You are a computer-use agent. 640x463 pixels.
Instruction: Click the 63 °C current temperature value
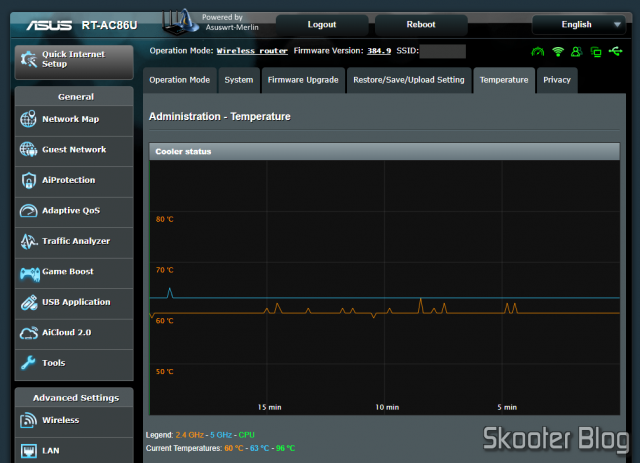click(260, 448)
